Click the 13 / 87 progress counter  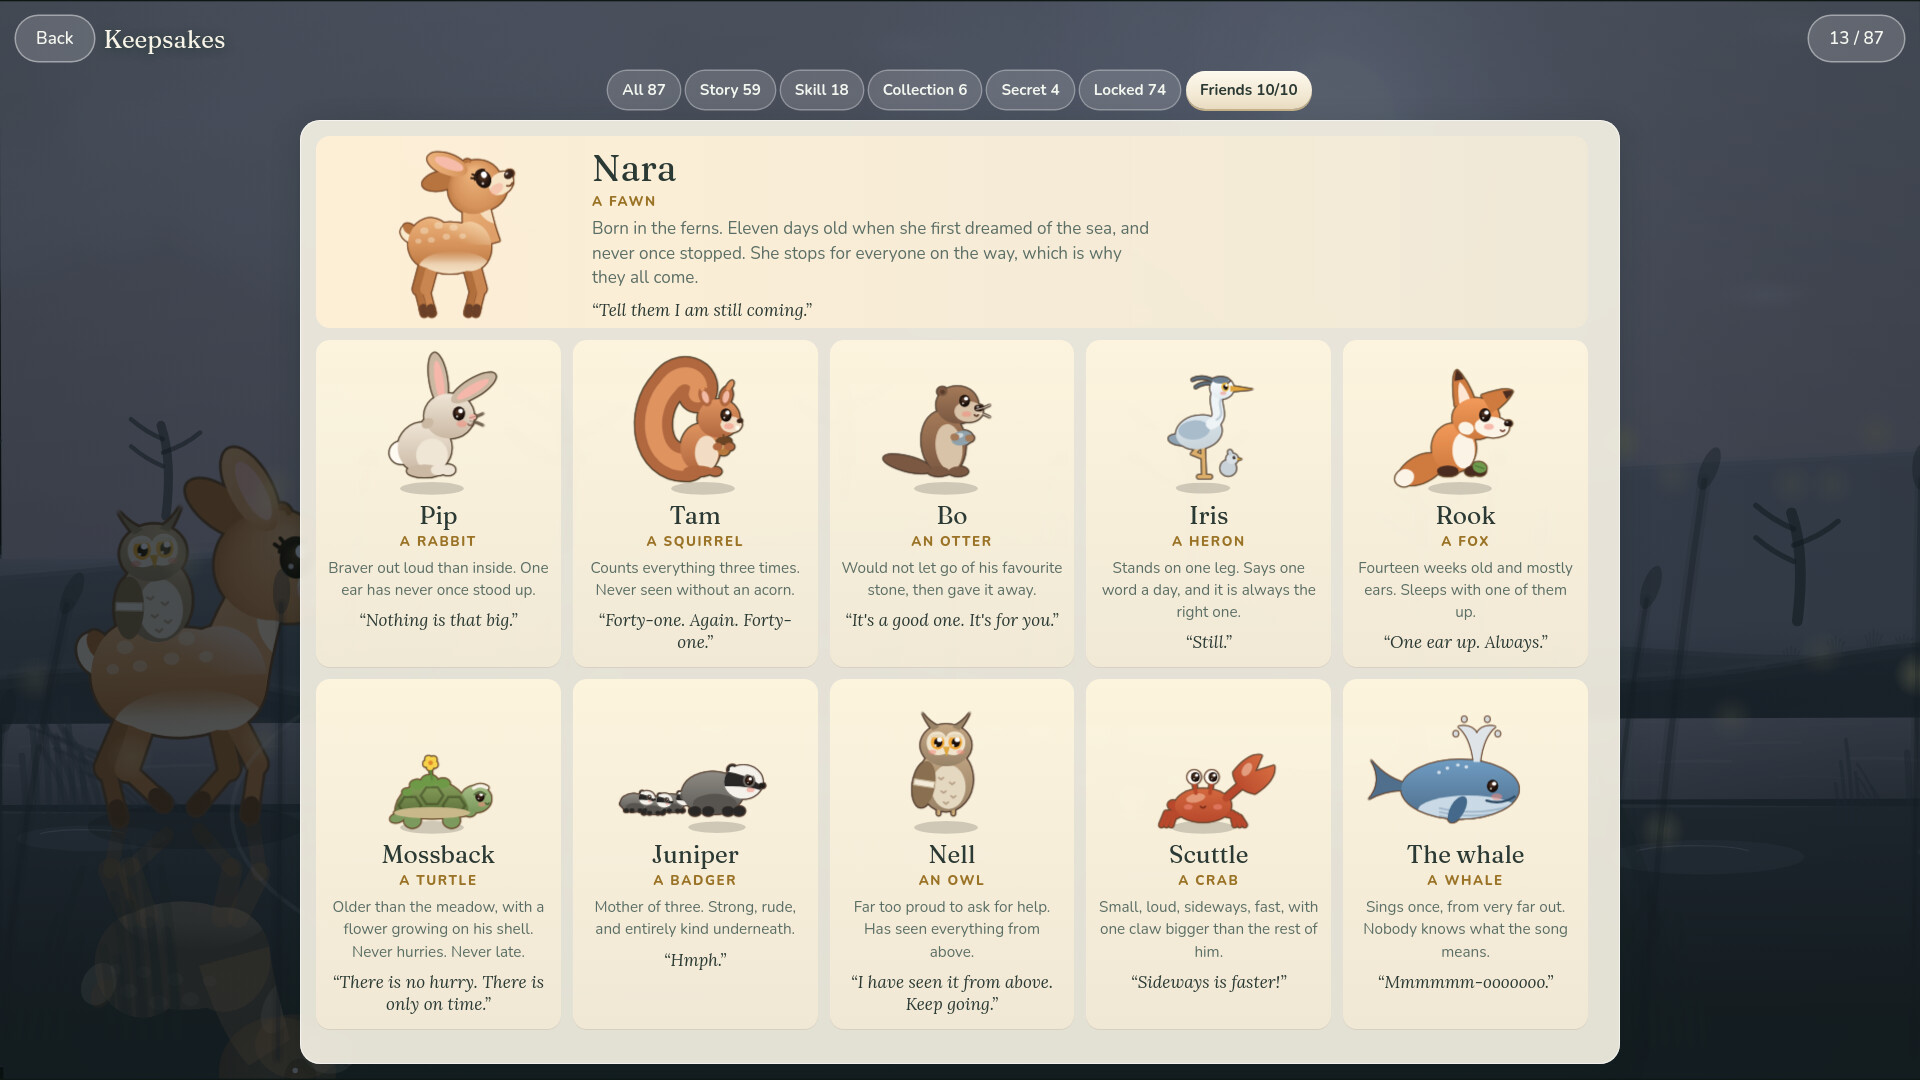point(1856,38)
